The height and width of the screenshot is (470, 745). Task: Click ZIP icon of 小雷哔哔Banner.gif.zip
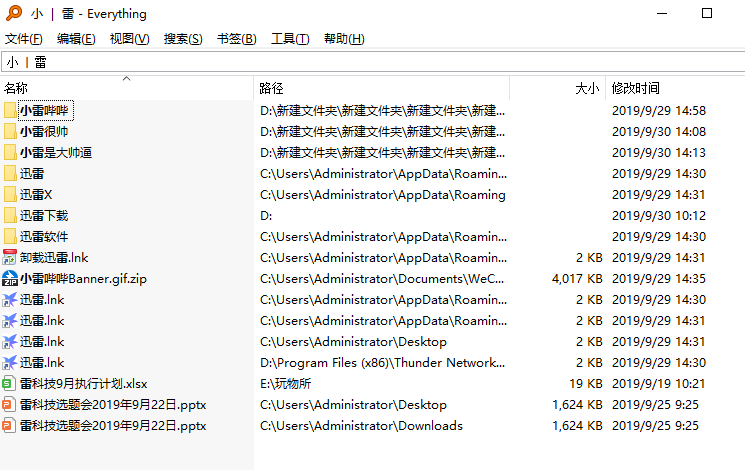[10, 278]
